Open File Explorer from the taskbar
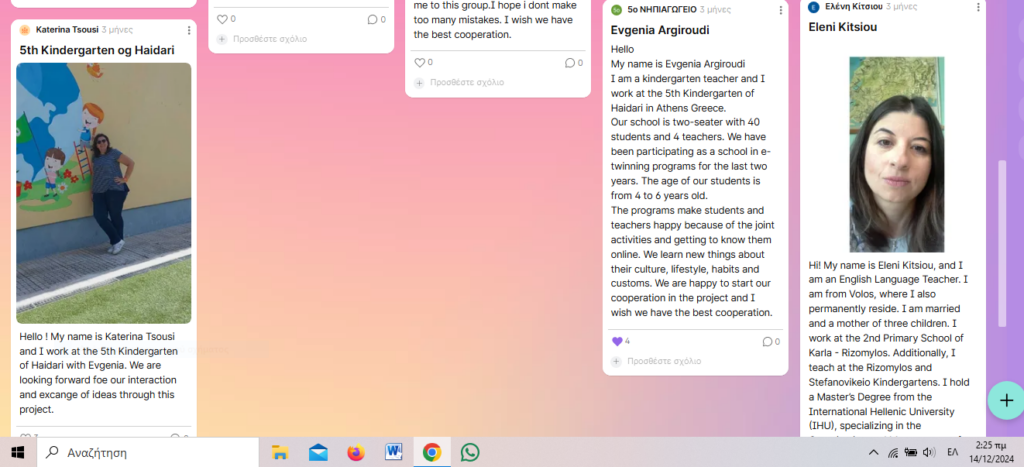The image size is (1024, 467). (280, 452)
